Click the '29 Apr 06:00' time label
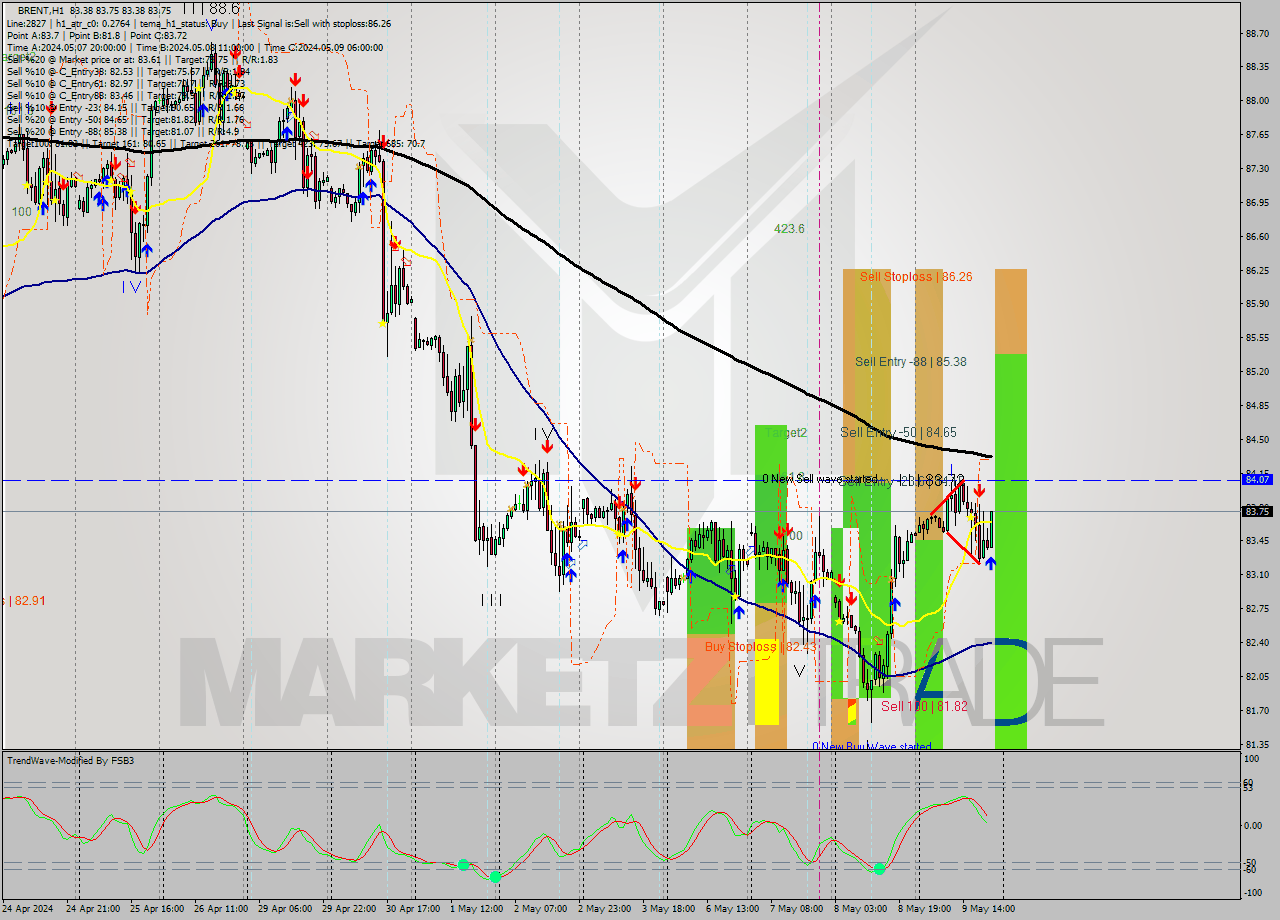Screen dimensions: 1280x920 tap(285, 908)
